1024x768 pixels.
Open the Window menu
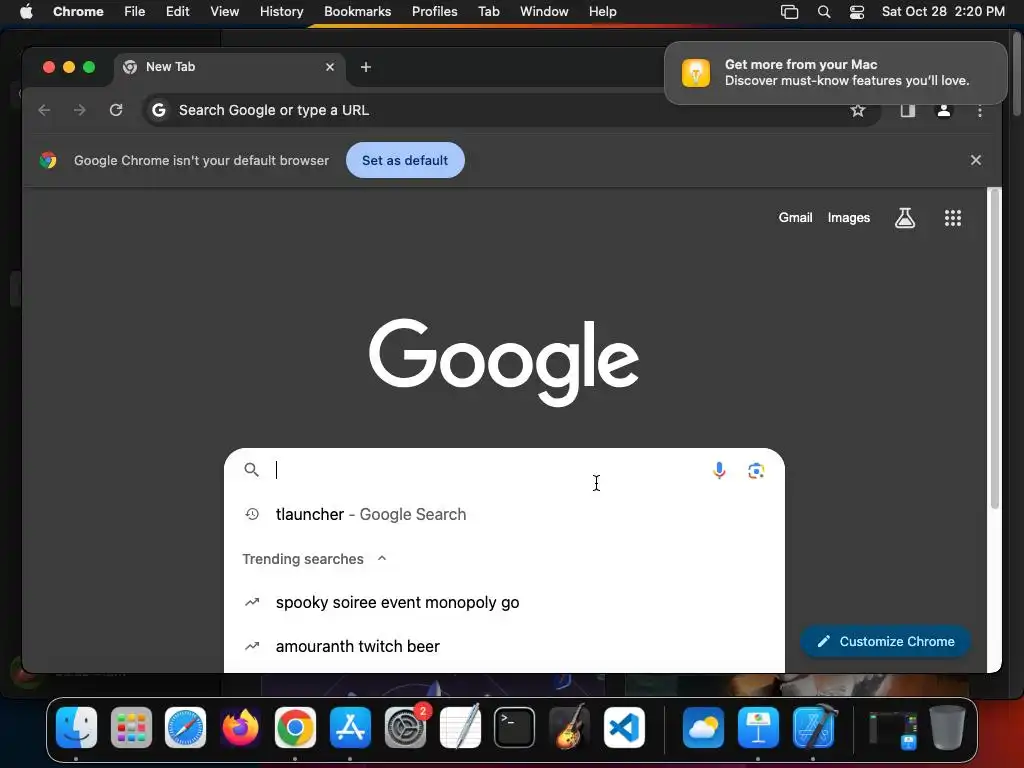pos(544,12)
